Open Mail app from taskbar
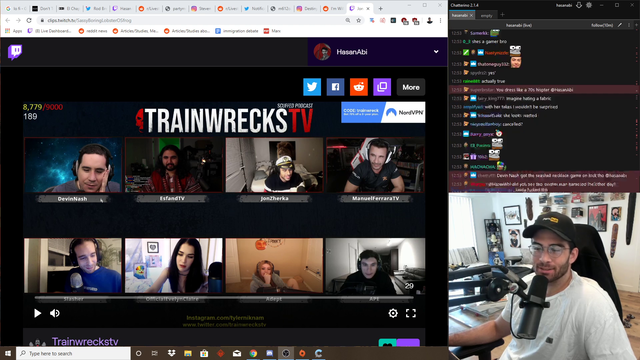Image resolution: width=640 pixels, height=360 pixels. coord(237,353)
